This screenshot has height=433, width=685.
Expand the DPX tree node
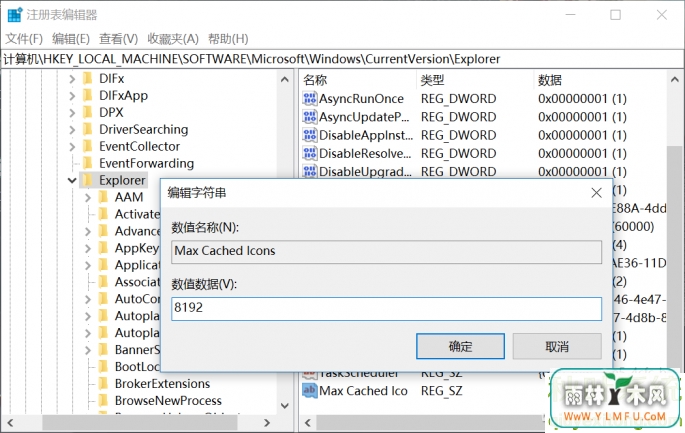coord(72,113)
